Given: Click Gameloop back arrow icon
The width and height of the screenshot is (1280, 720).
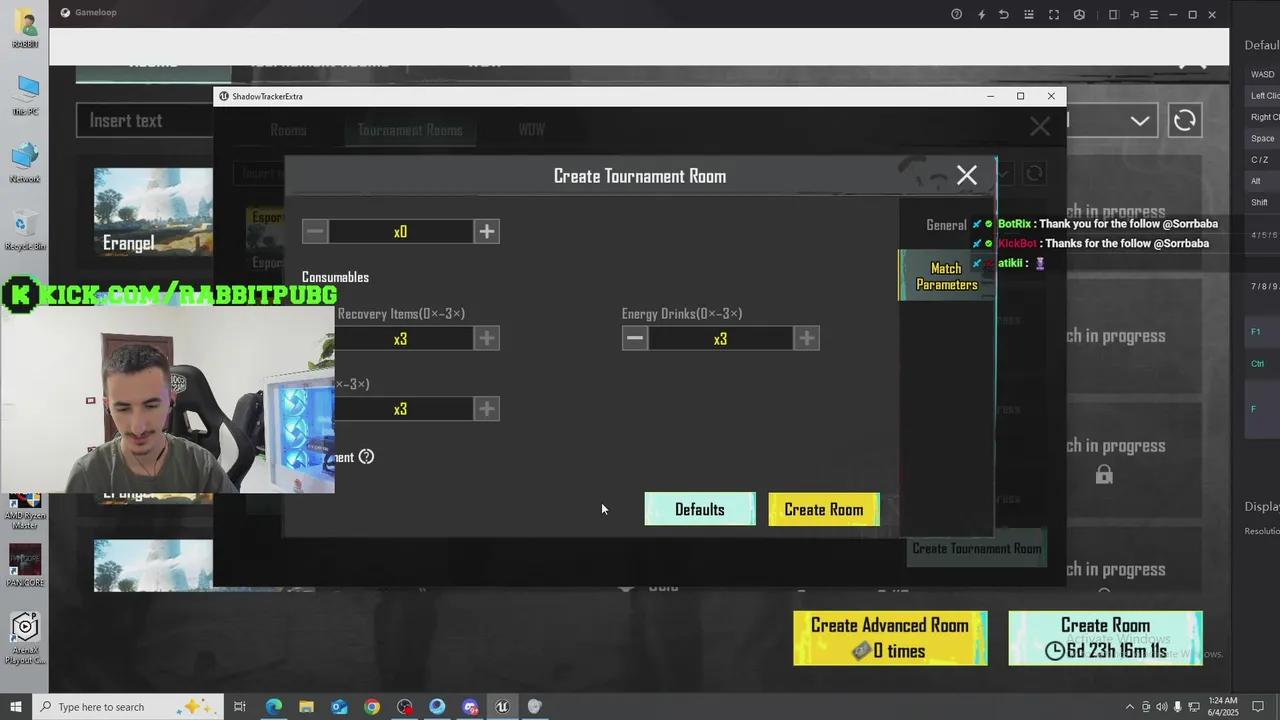Looking at the screenshot, I should tap(1003, 14).
